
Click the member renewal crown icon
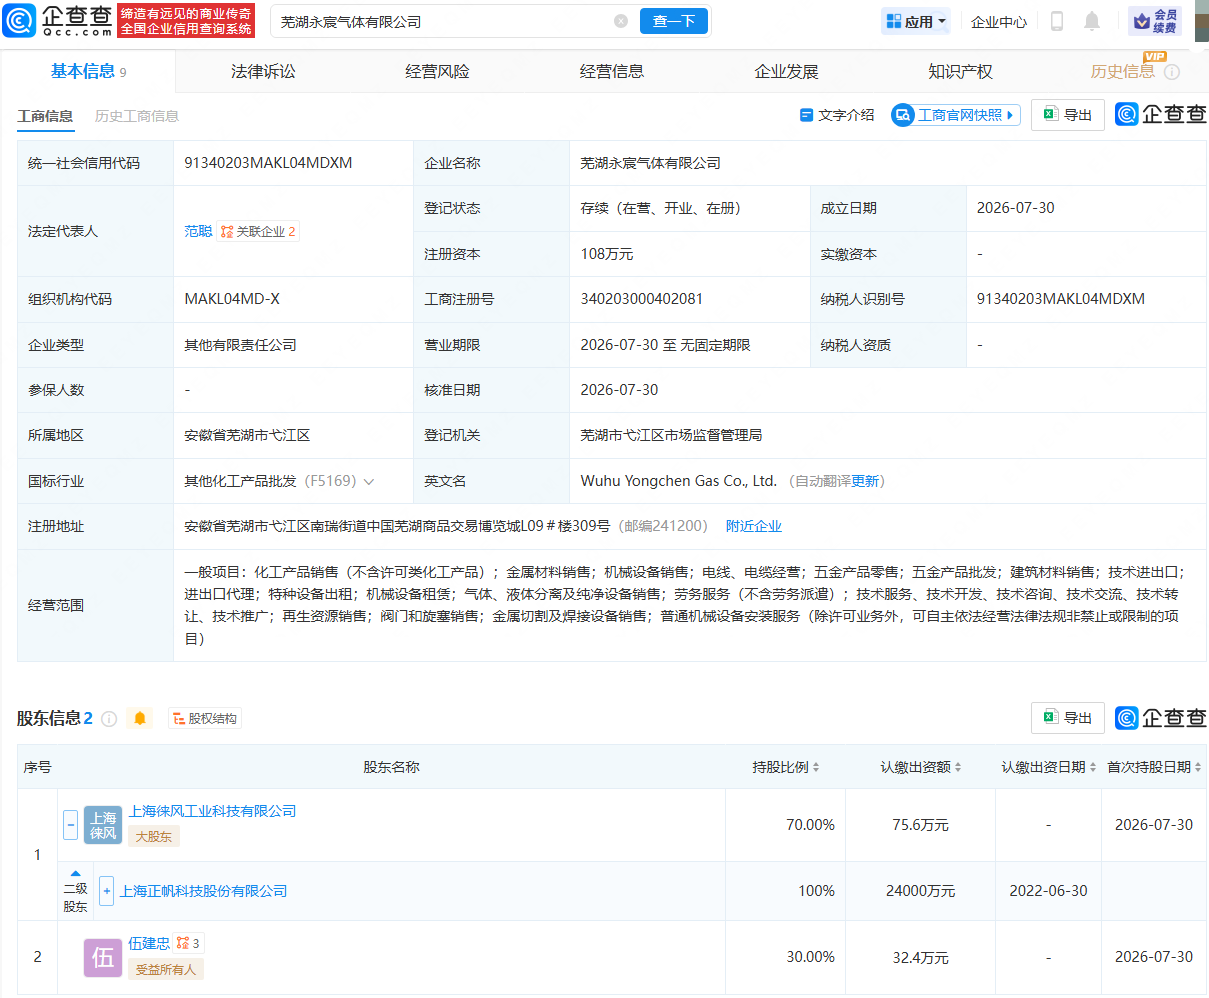point(1155,21)
